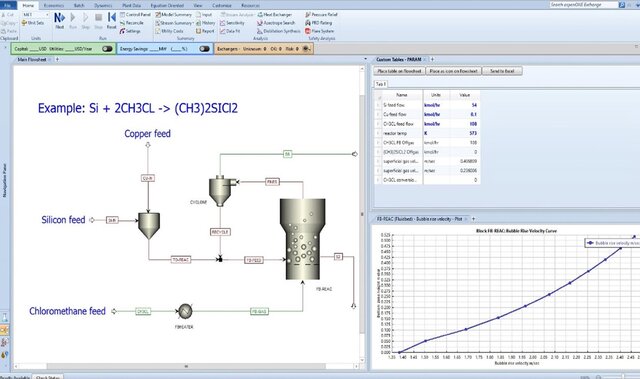Click Reconcile in the Run group
The width and height of the screenshot is (640, 379).
coord(131,23)
